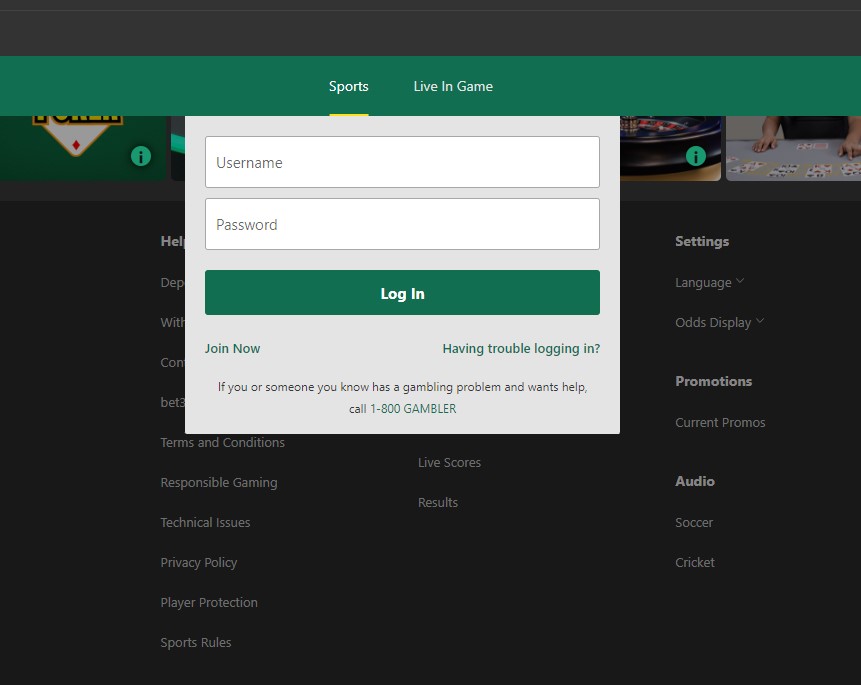The width and height of the screenshot is (861, 685).
Task: Check Live Scores
Action: pyautogui.click(x=449, y=462)
